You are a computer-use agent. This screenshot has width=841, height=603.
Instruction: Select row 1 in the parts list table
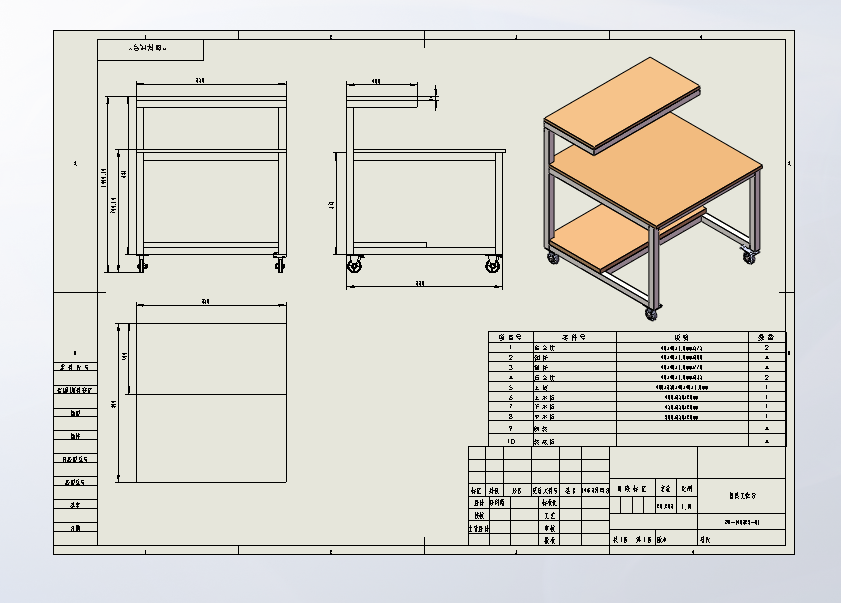tap(637, 348)
